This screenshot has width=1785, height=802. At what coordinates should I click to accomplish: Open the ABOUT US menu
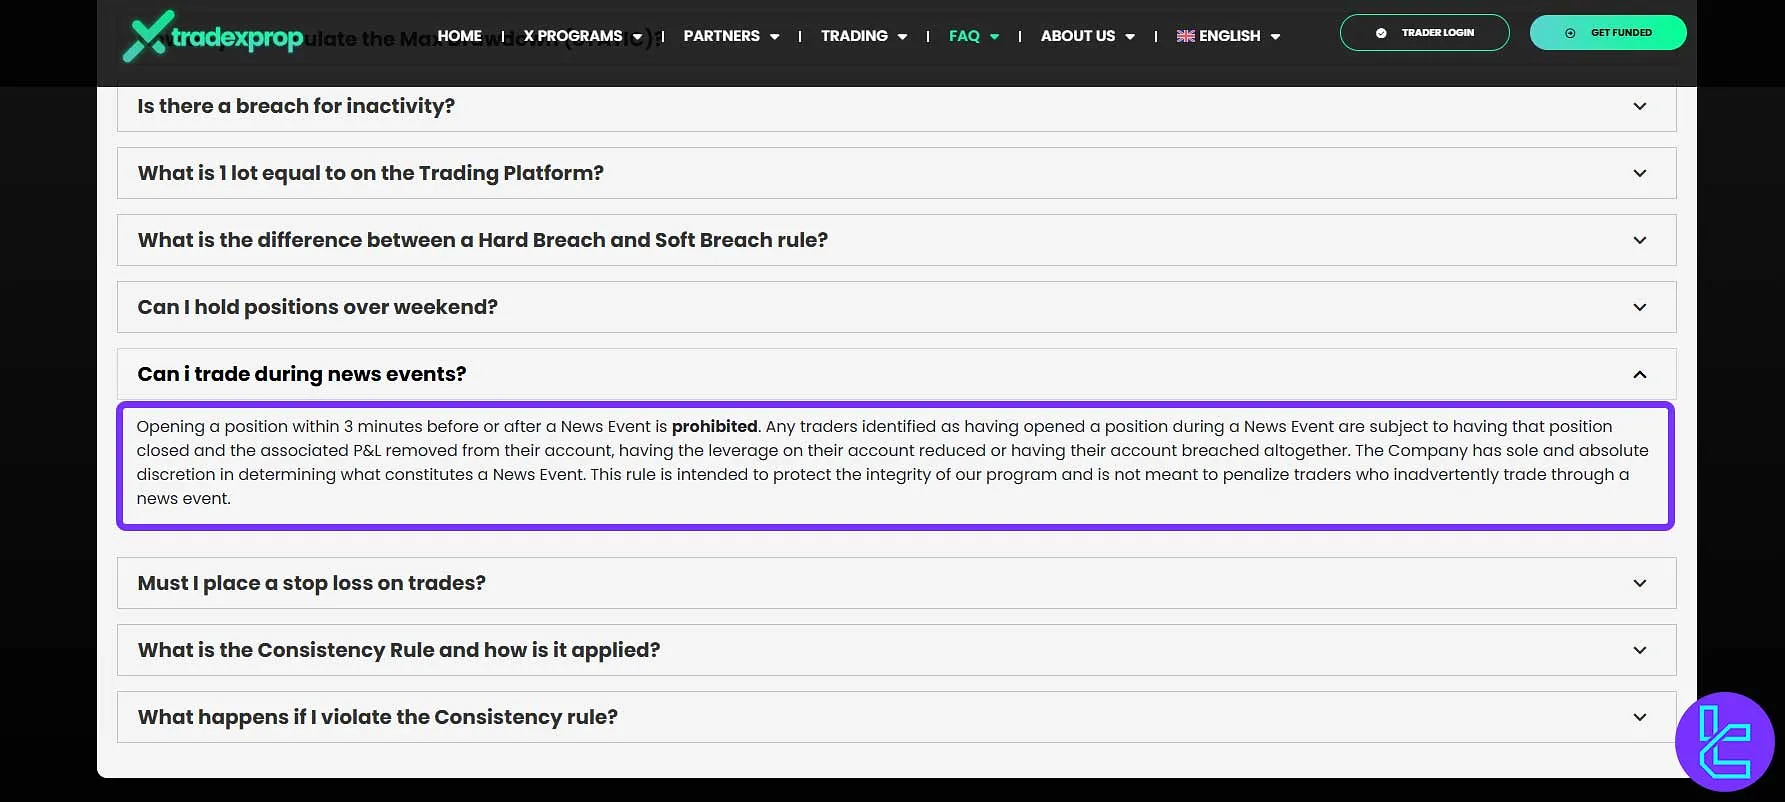(x=1087, y=36)
